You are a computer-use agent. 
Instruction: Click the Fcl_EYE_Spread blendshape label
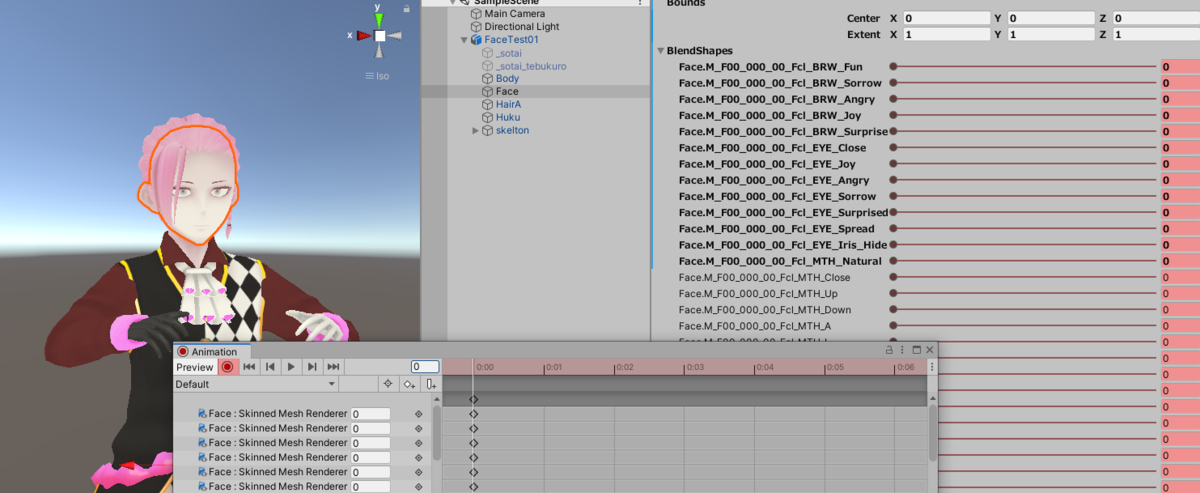[x=777, y=229]
